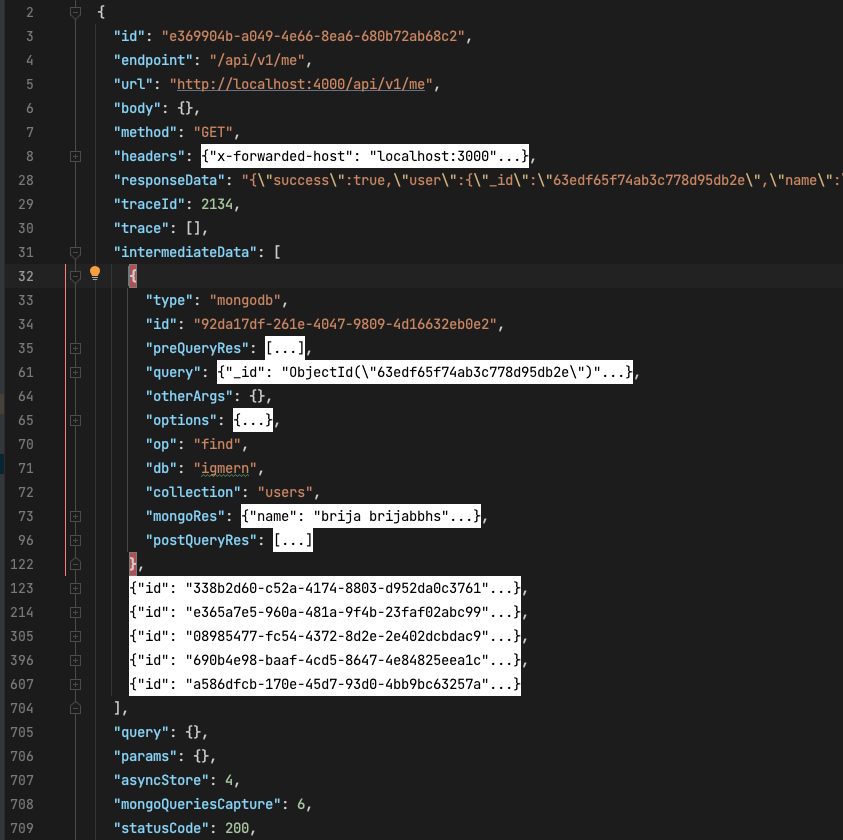Image resolution: width=843 pixels, height=840 pixels.
Task: Place cursor on the statusCode 200 value
Action: (x=237, y=828)
